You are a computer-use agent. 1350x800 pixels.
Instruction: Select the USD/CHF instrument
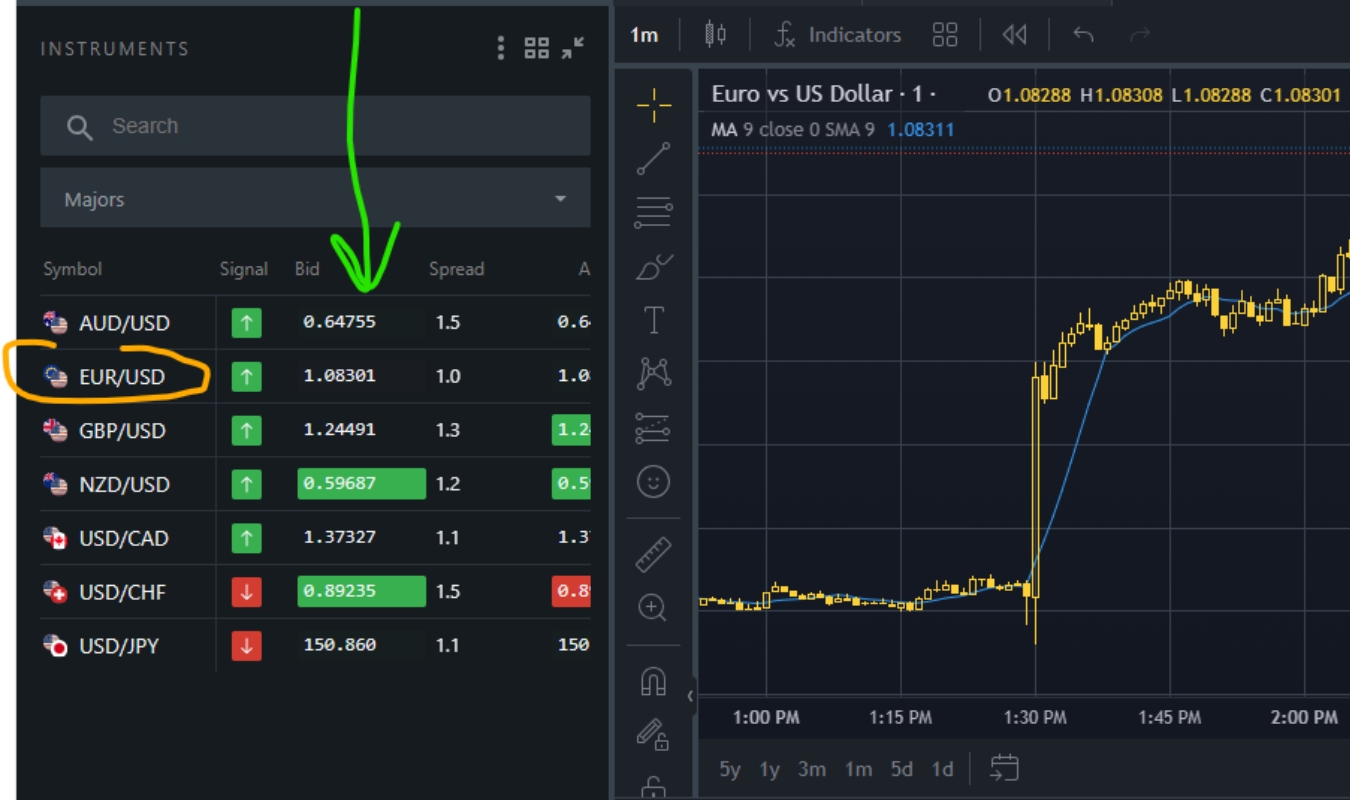tap(122, 593)
